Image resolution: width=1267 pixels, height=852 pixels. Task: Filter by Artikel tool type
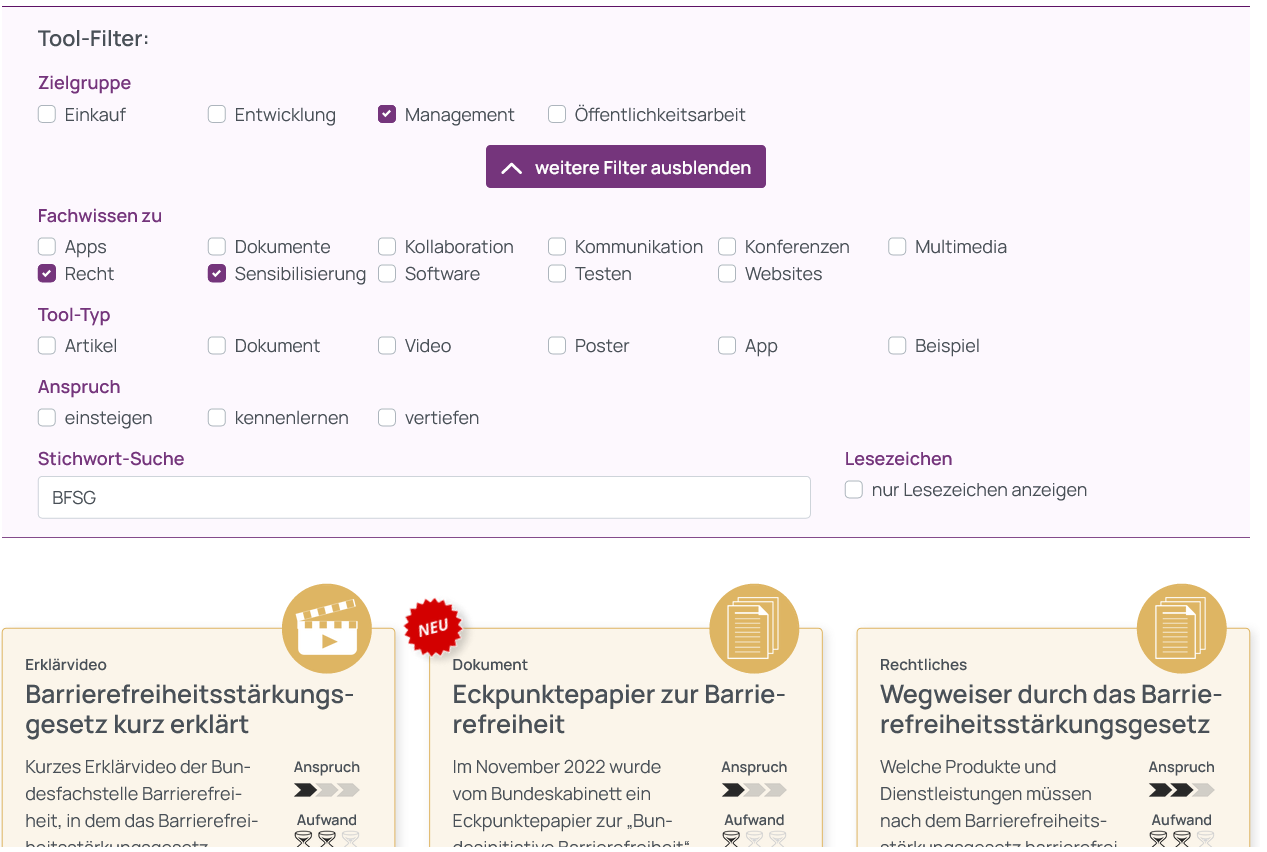[x=47, y=345]
